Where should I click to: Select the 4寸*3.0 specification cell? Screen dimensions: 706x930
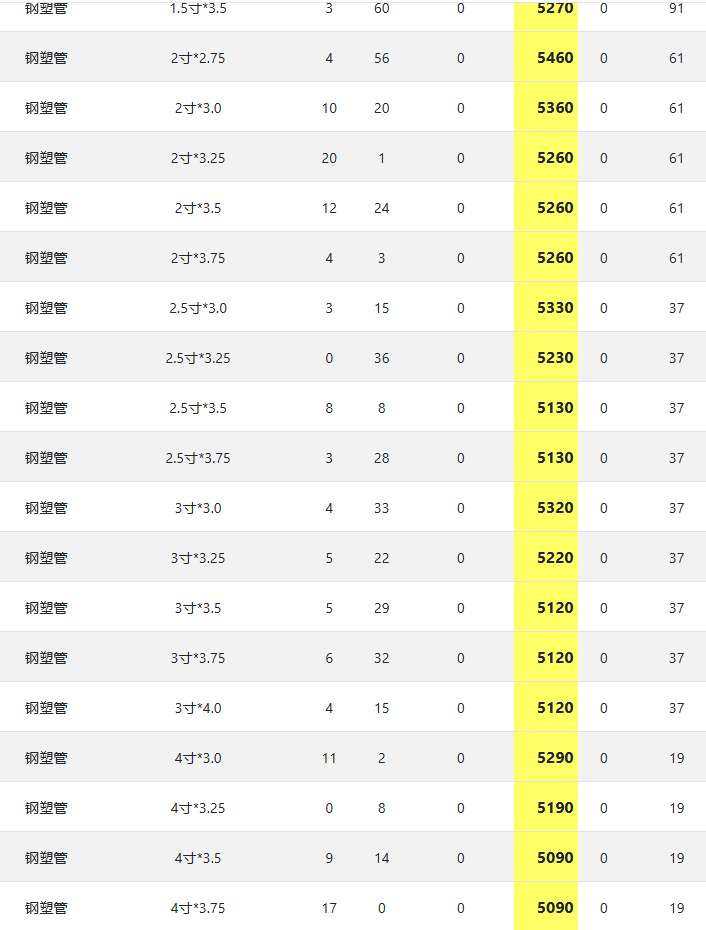198,758
